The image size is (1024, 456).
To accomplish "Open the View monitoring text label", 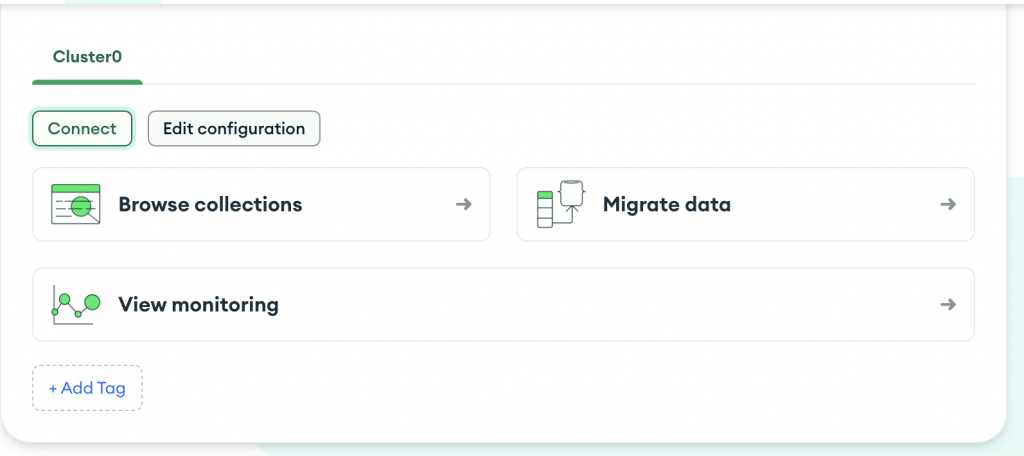I will (x=198, y=304).
